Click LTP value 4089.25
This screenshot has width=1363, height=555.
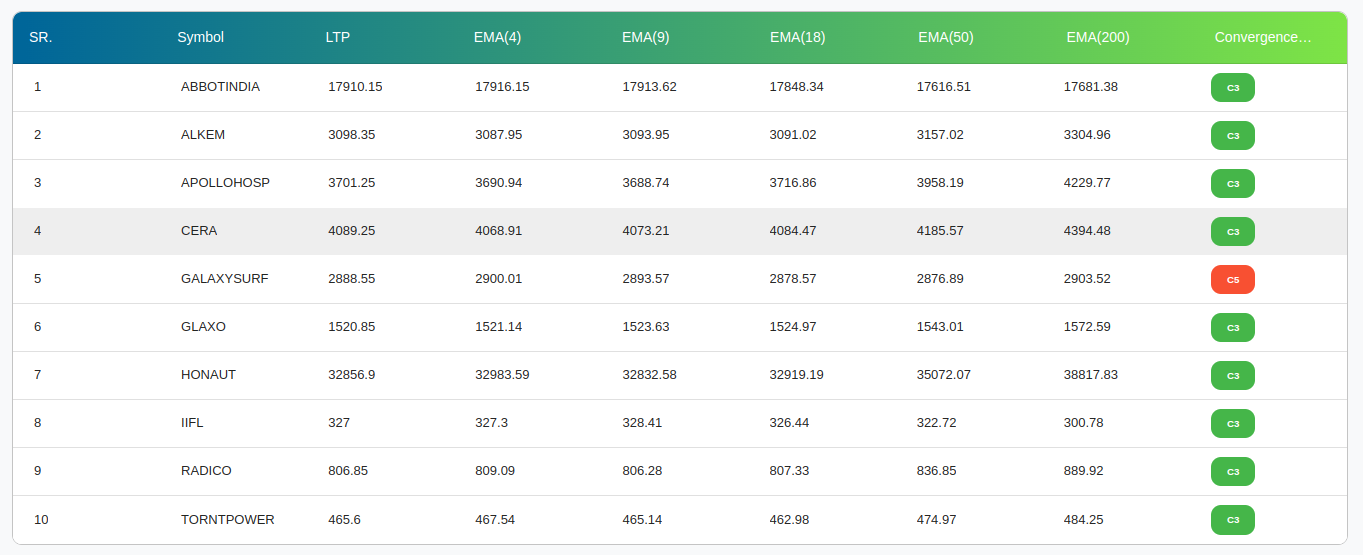coord(352,231)
